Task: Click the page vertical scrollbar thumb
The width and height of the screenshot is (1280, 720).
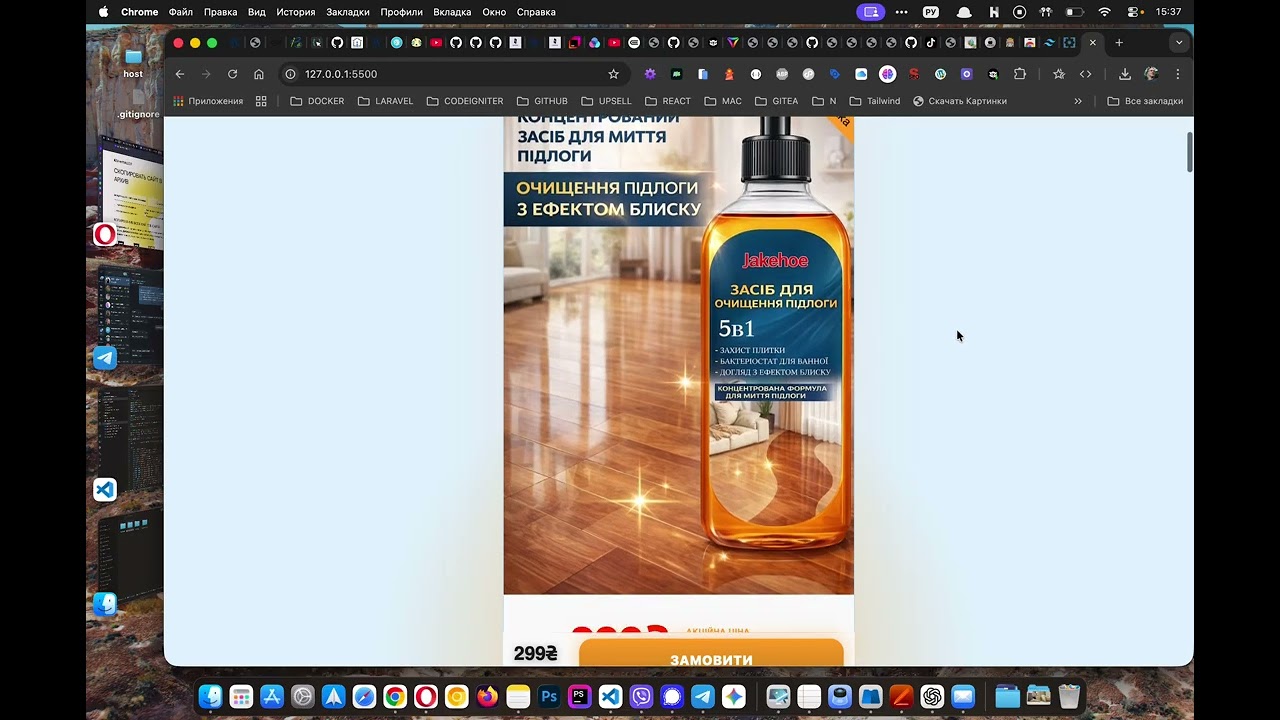Action: 1189,152
